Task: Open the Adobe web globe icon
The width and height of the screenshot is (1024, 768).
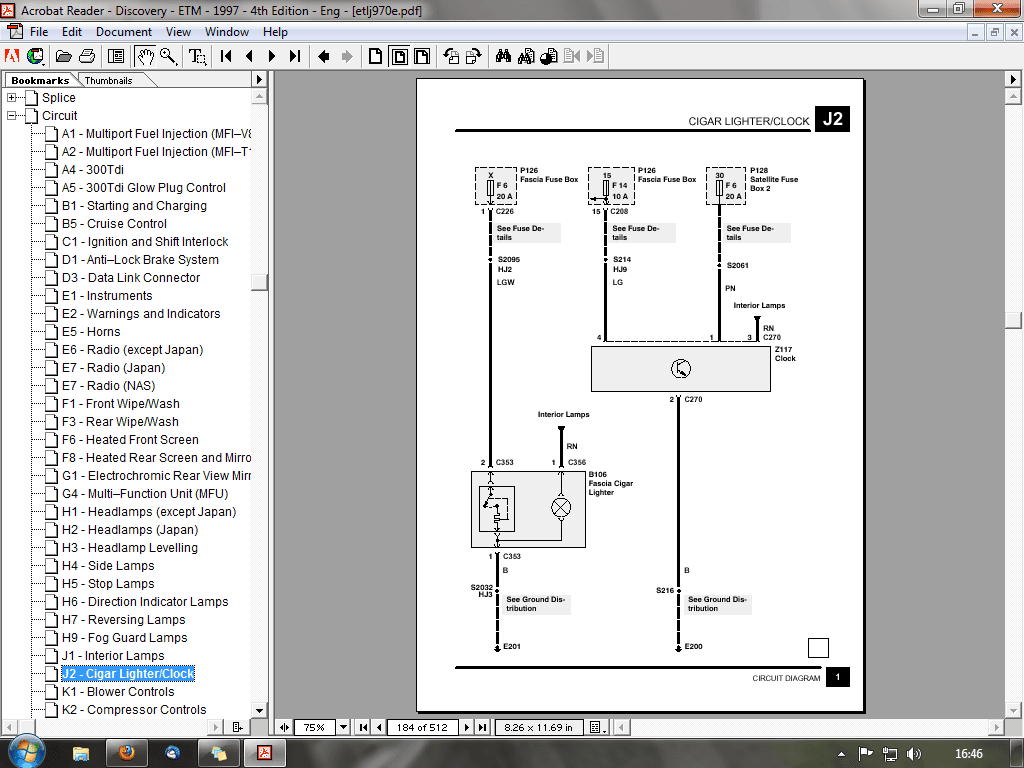Action: coord(35,57)
